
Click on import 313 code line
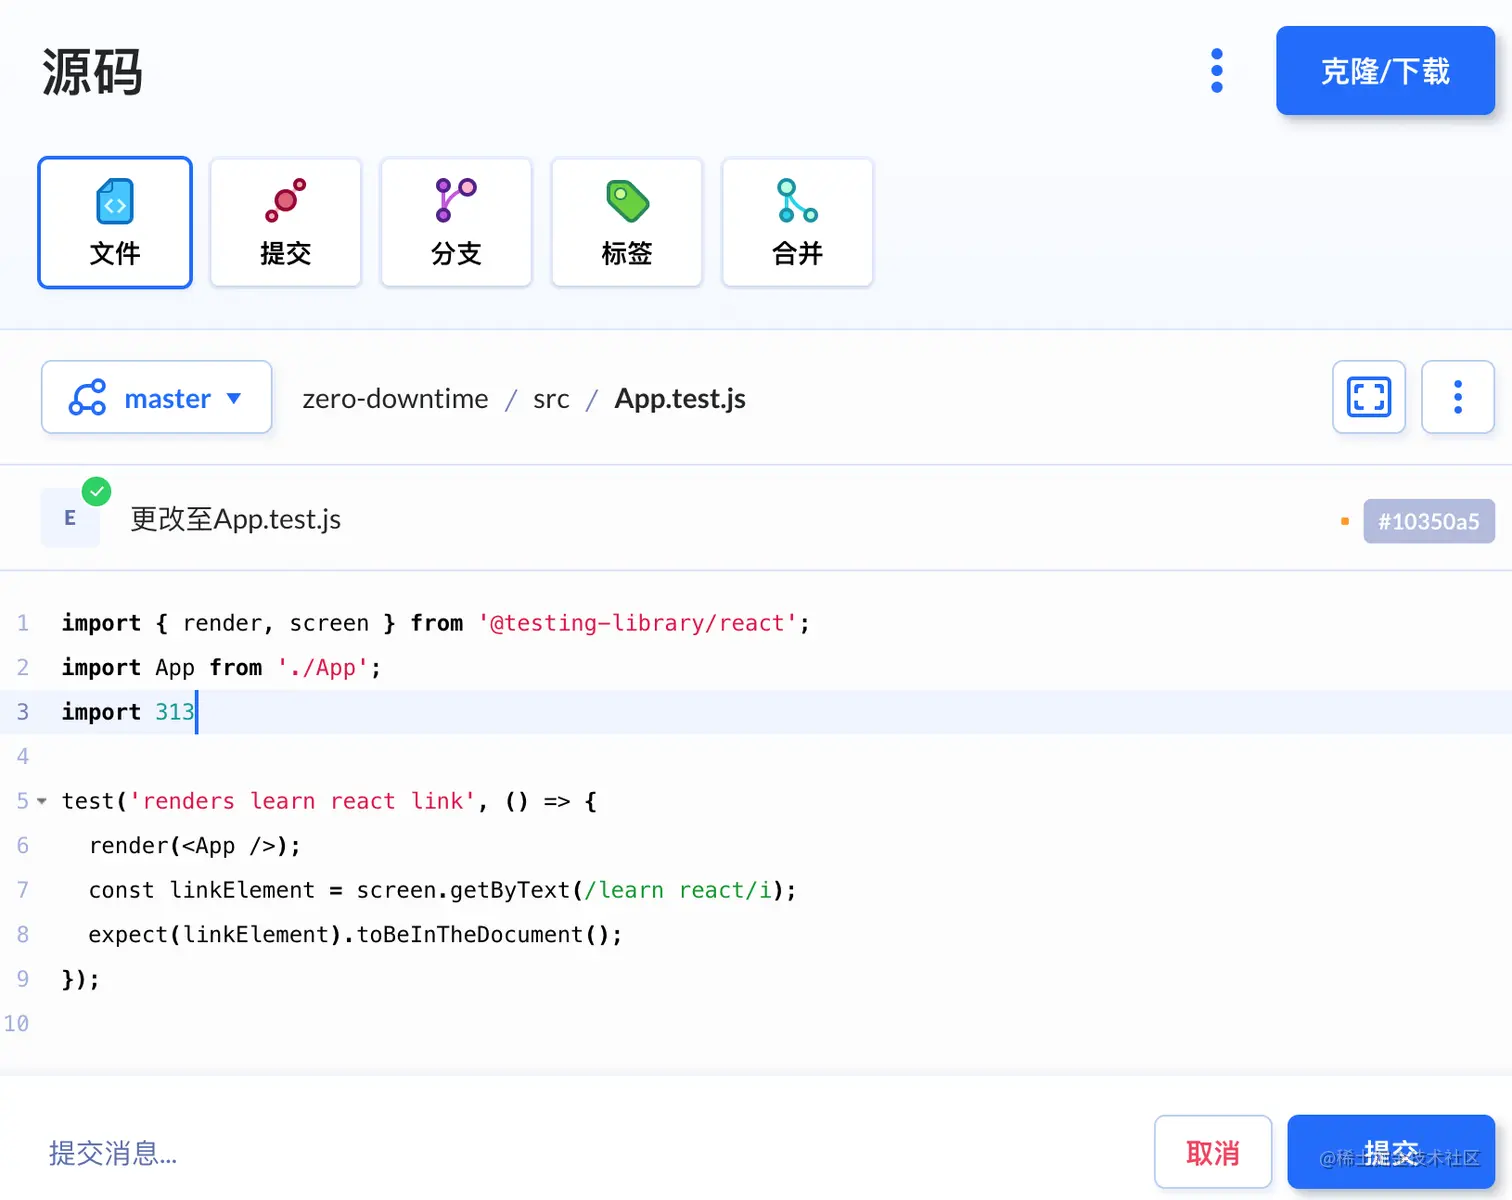(x=128, y=712)
